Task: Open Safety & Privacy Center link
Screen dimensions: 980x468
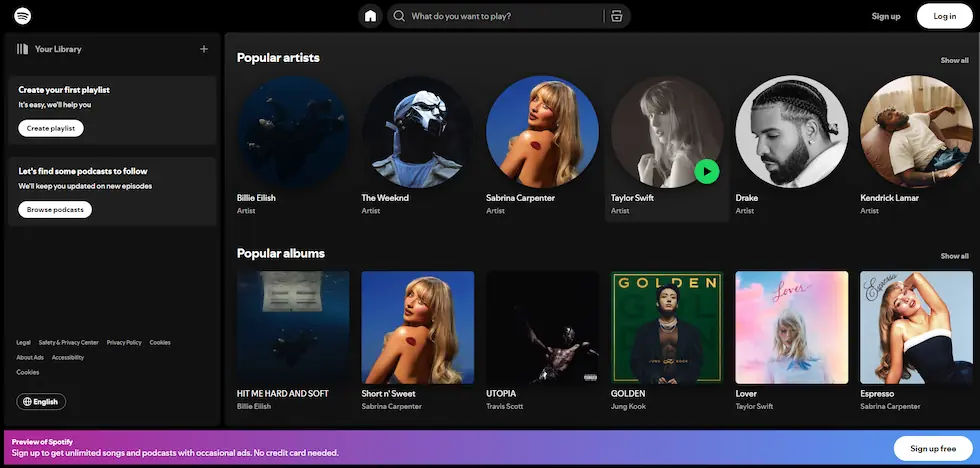Action: coord(69,342)
